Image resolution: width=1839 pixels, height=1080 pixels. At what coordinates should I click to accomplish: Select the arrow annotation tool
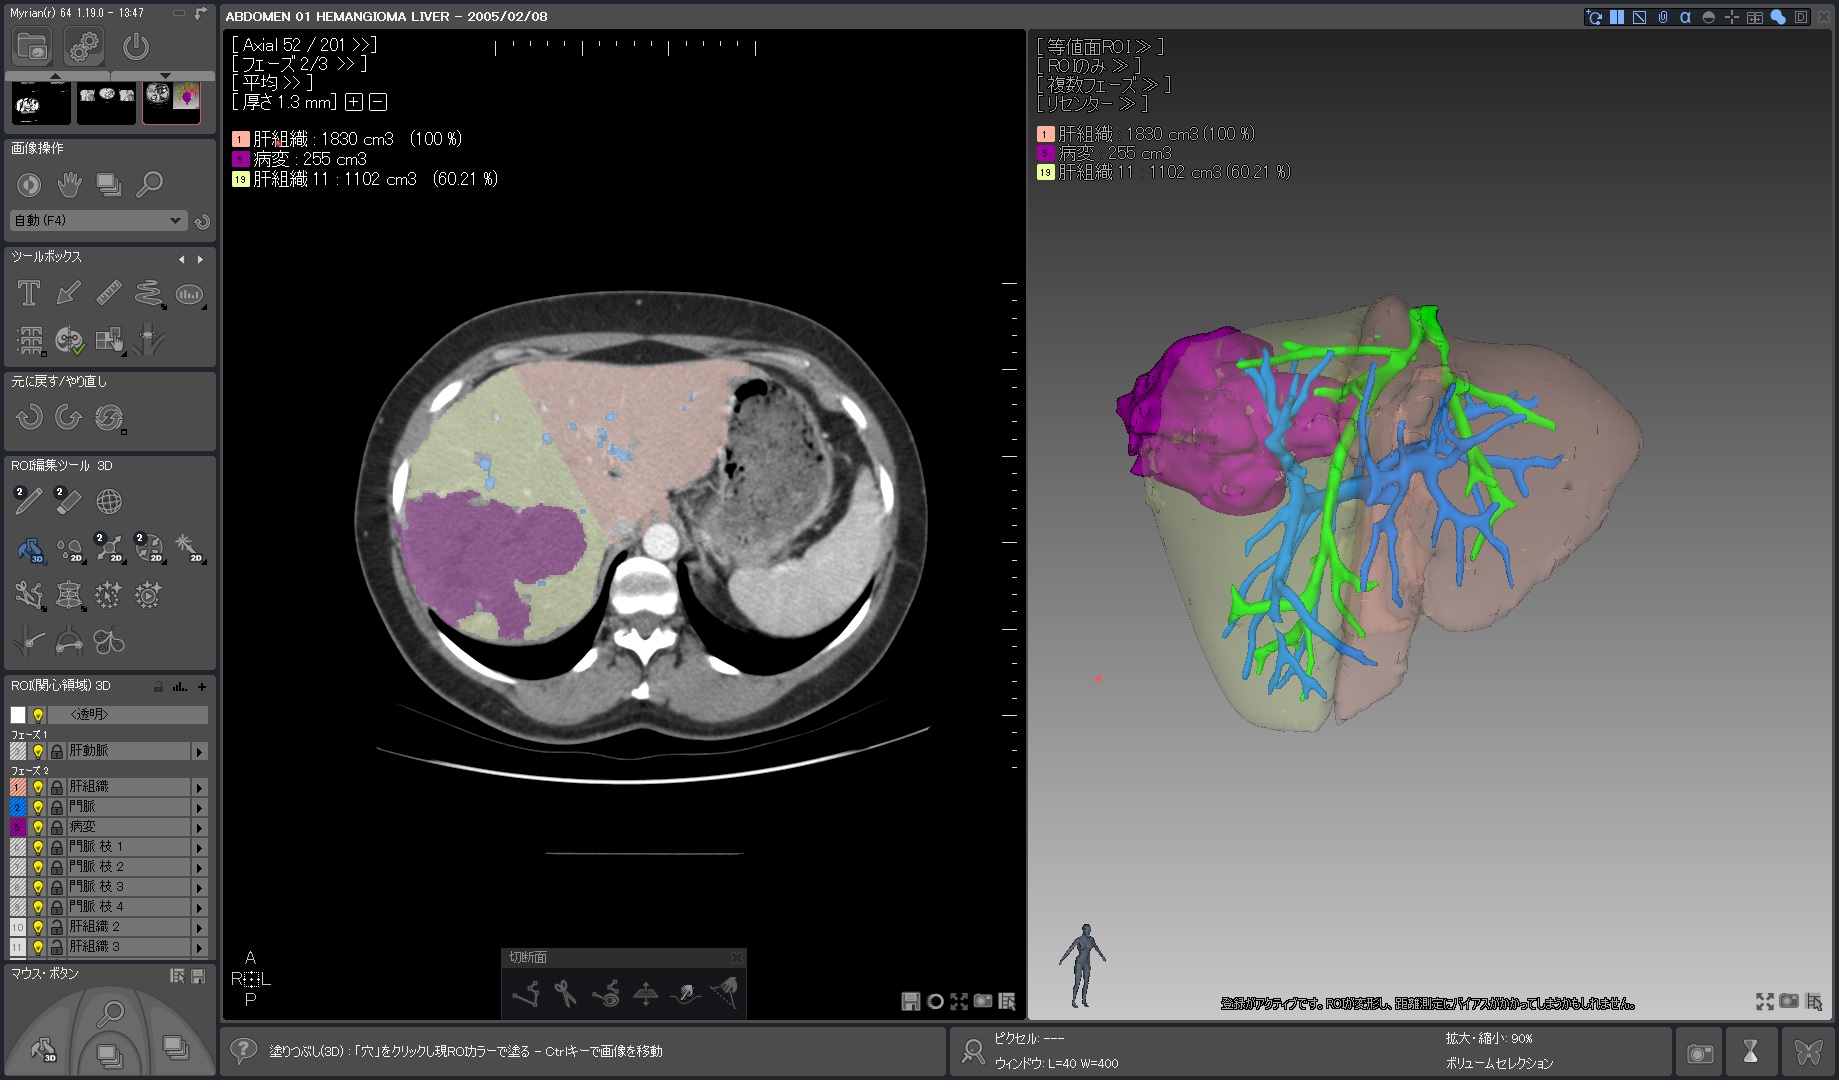coord(68,293)
